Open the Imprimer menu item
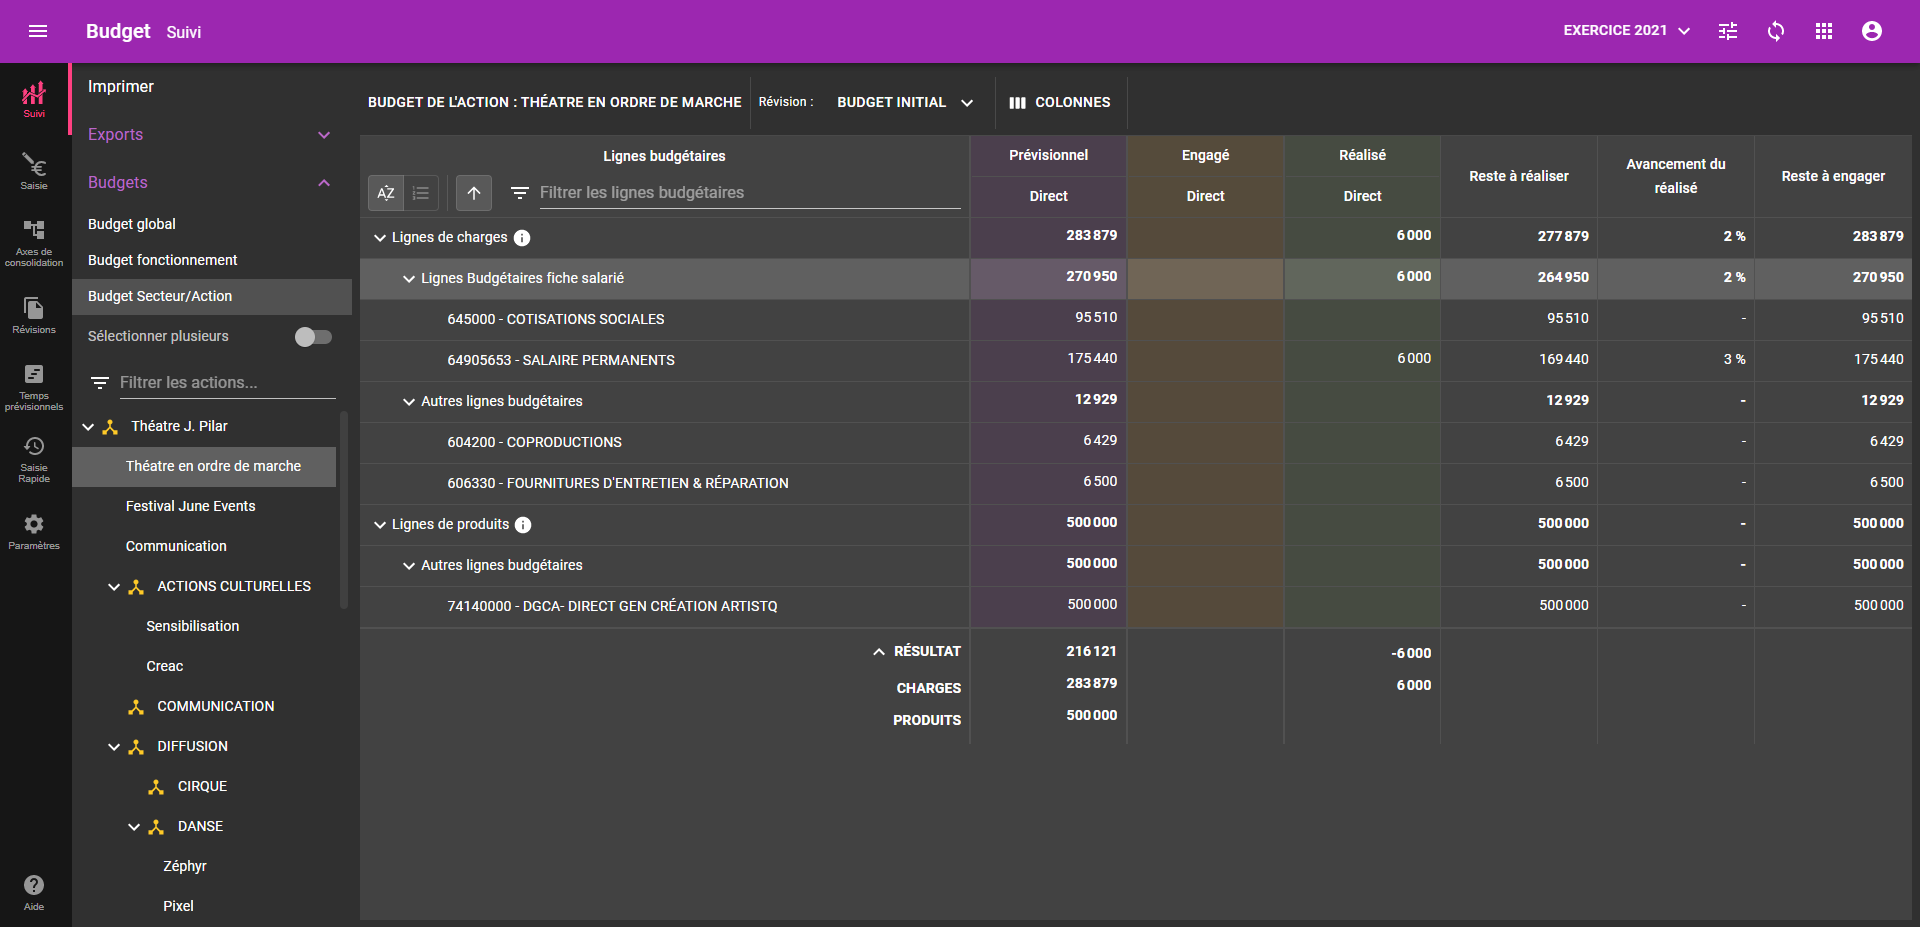Image resolution: width=1920 pixels, height=927 pixels. pos(120,86)
